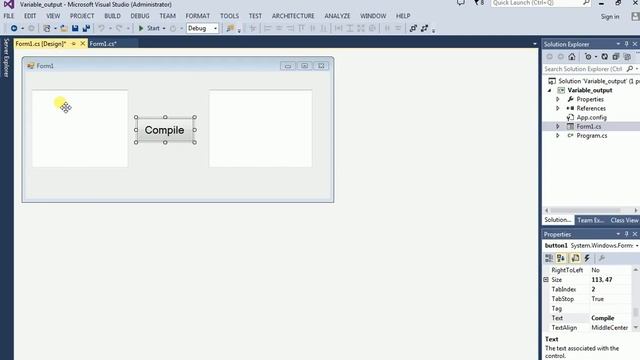Expand the References node
The width and height of the screenshot is (640, 360).
pyautogui.click(x=558, y=108)
